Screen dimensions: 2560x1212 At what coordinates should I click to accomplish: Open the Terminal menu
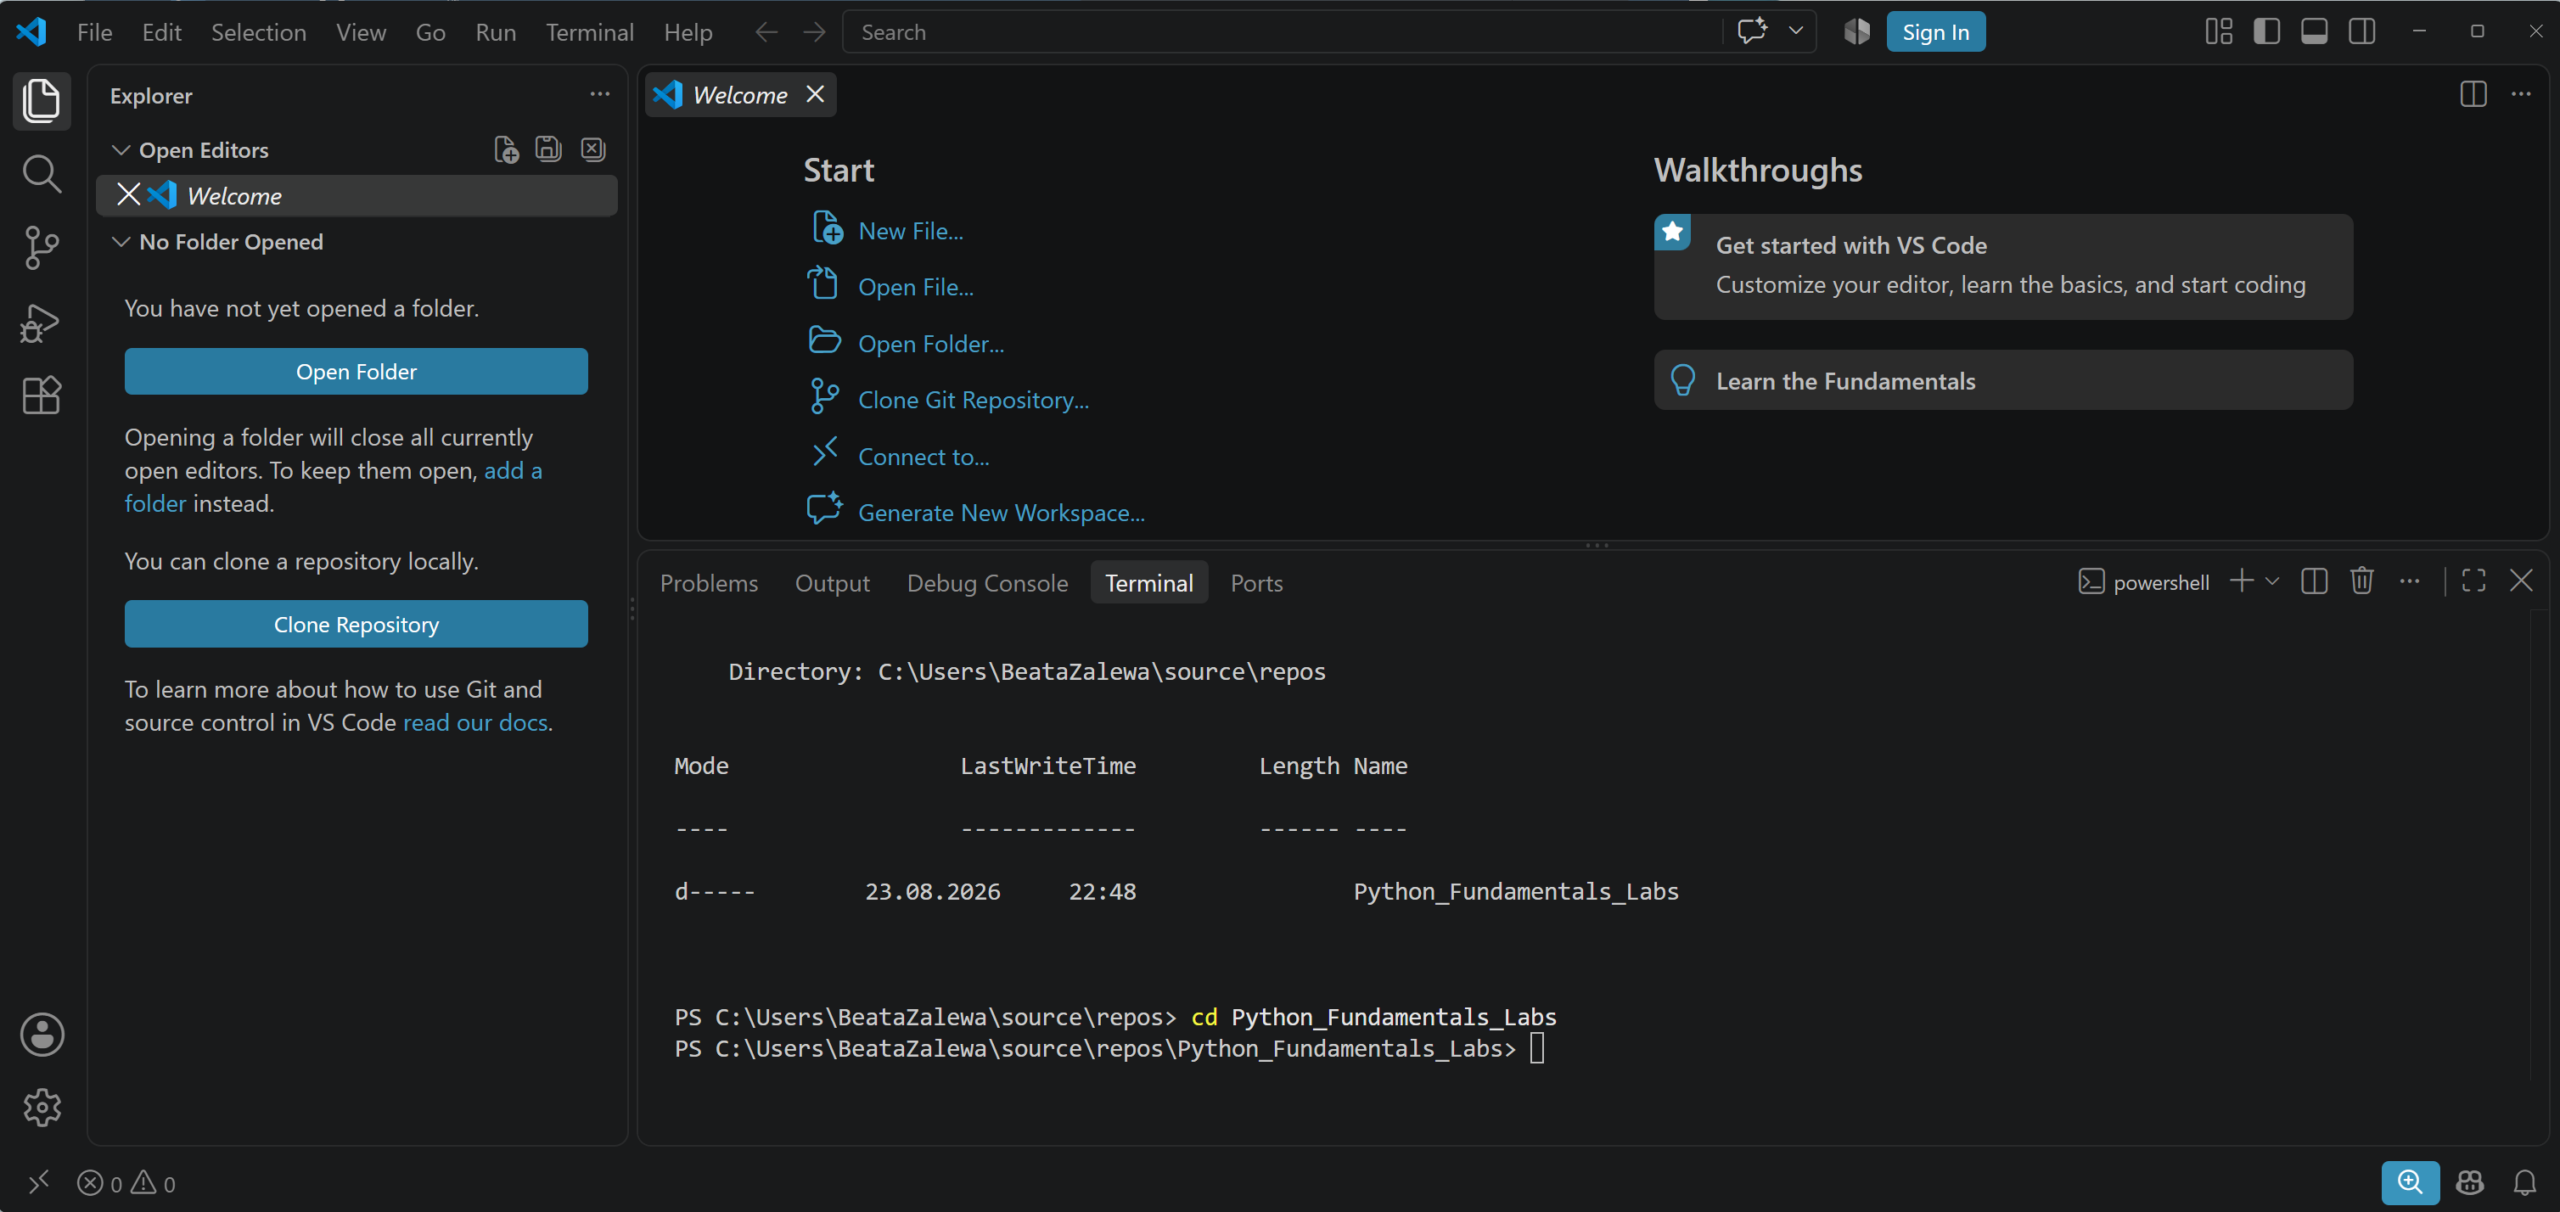point(589,32)
